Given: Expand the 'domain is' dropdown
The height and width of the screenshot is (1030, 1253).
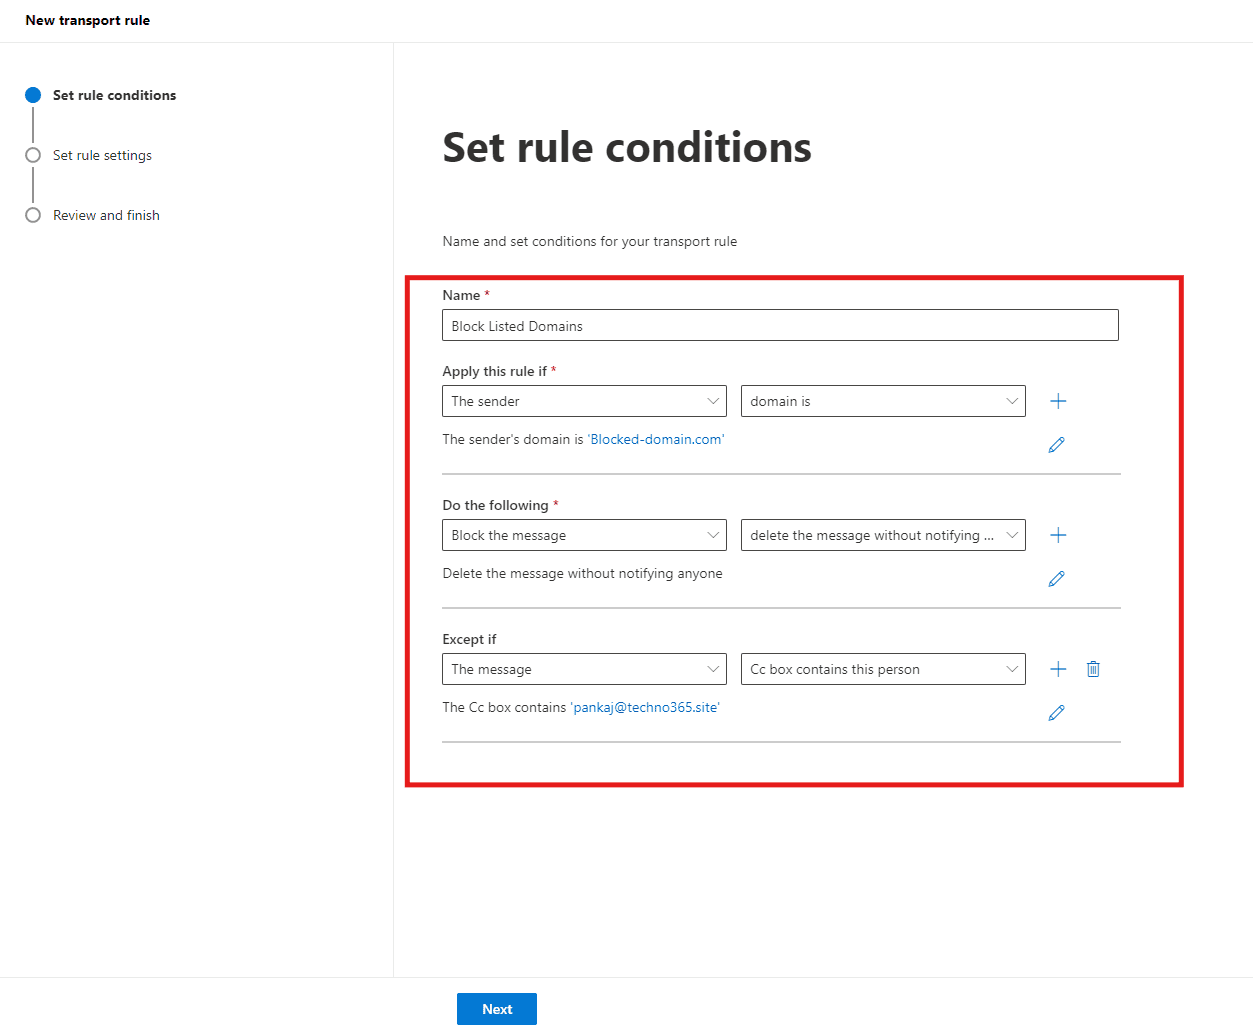Looking at the screenshot, I should (x=883, y=401).
